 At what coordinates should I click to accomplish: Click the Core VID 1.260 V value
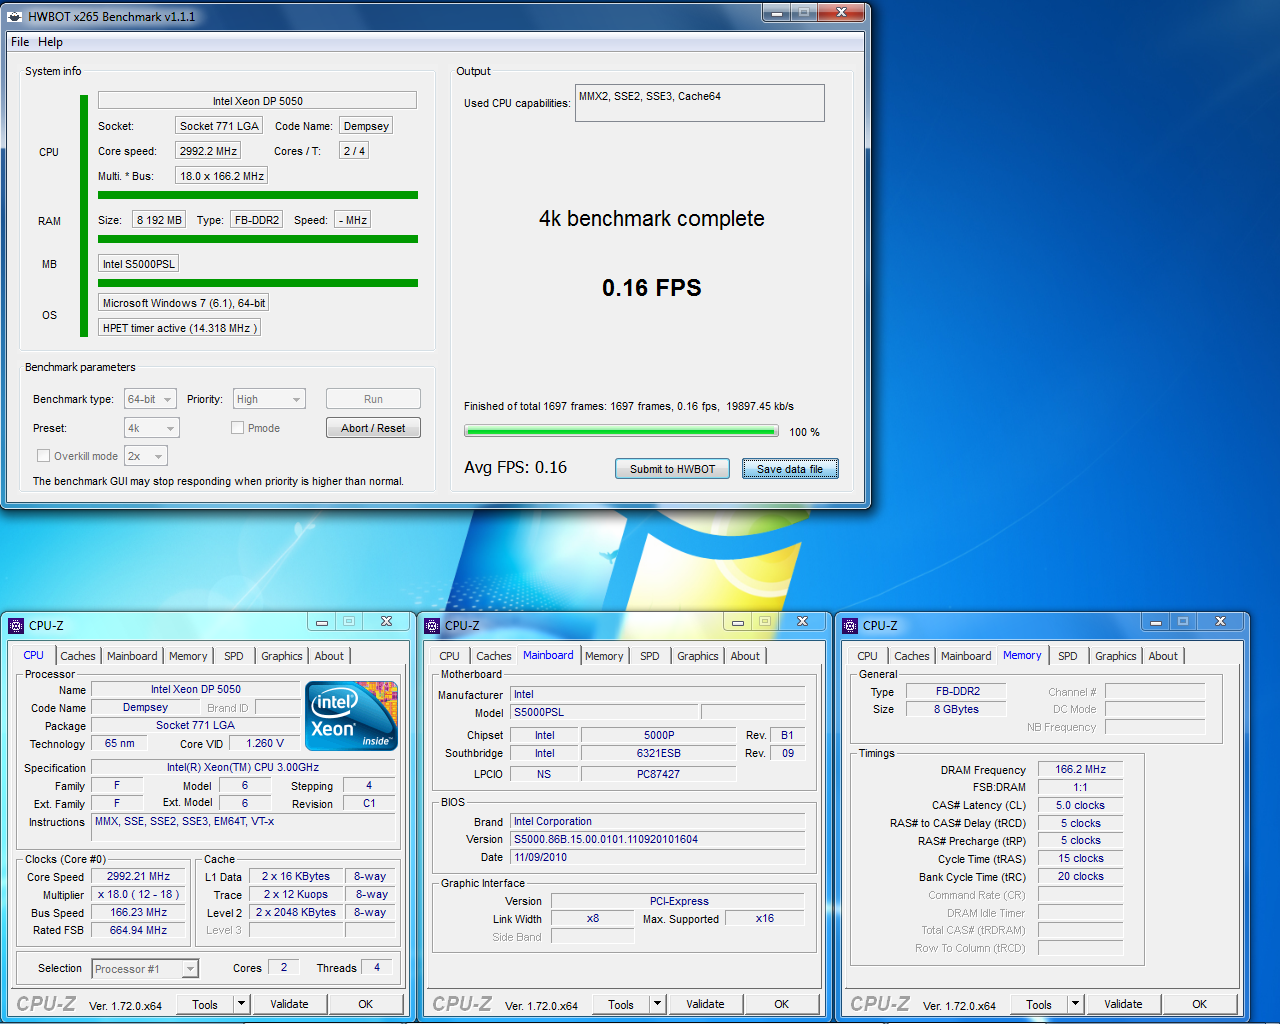pos(265,743)
